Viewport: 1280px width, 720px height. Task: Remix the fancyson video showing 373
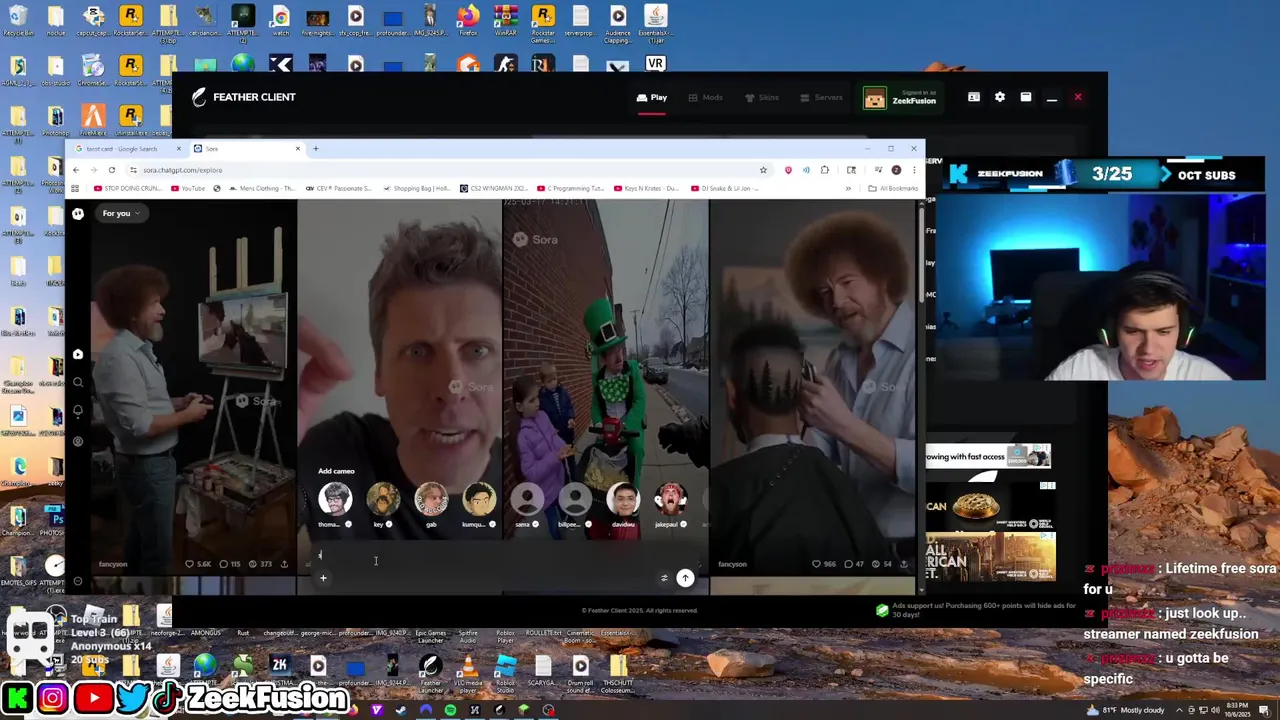(261, 564)
